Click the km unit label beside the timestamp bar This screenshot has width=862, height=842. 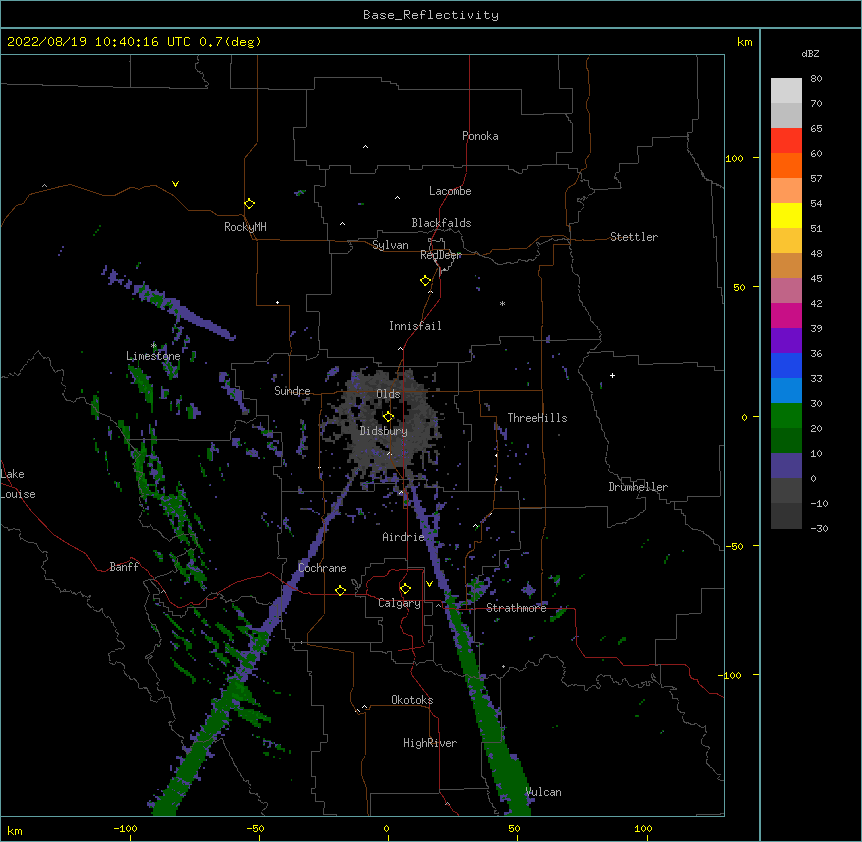click(744, 42)
